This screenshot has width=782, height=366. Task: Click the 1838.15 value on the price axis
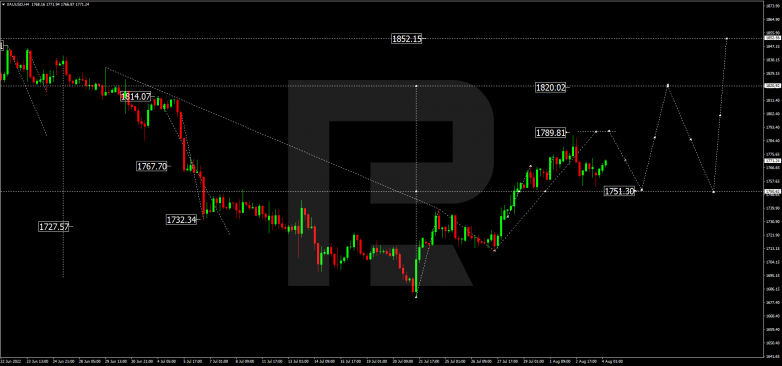[x=772, y=59]
